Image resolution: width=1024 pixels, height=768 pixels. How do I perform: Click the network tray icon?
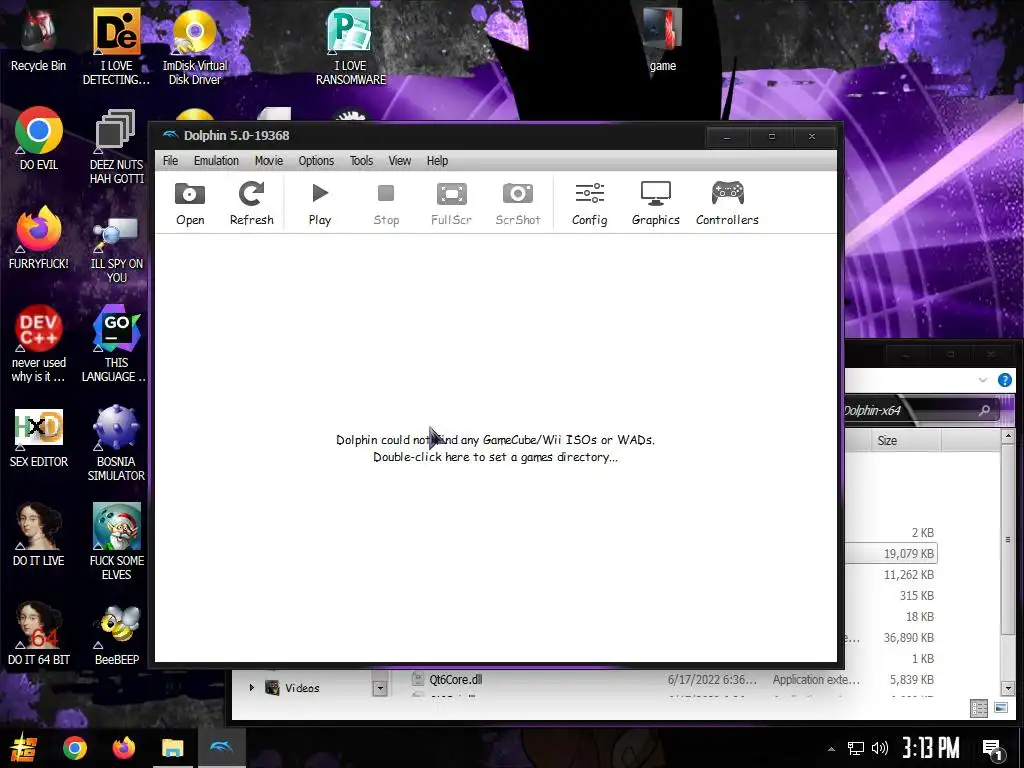pos(856,748)
